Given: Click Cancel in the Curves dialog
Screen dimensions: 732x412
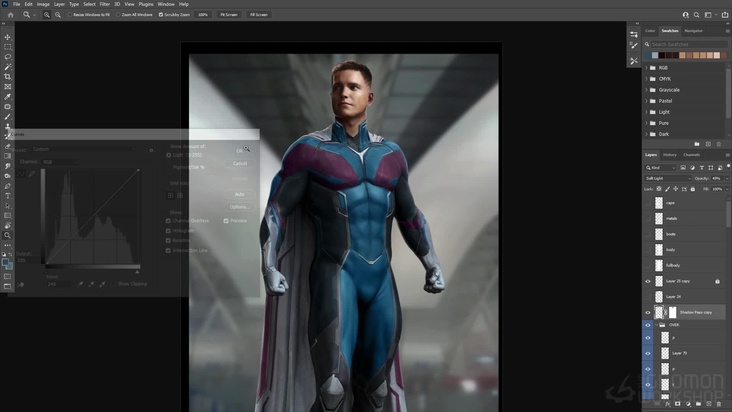Looking at the screenshot, I should coord(240,163).
